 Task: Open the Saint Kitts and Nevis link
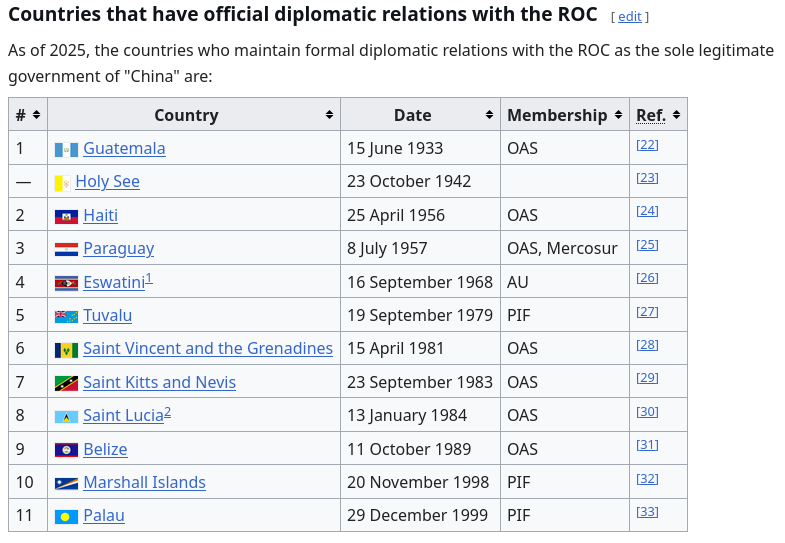pos(160,382)
